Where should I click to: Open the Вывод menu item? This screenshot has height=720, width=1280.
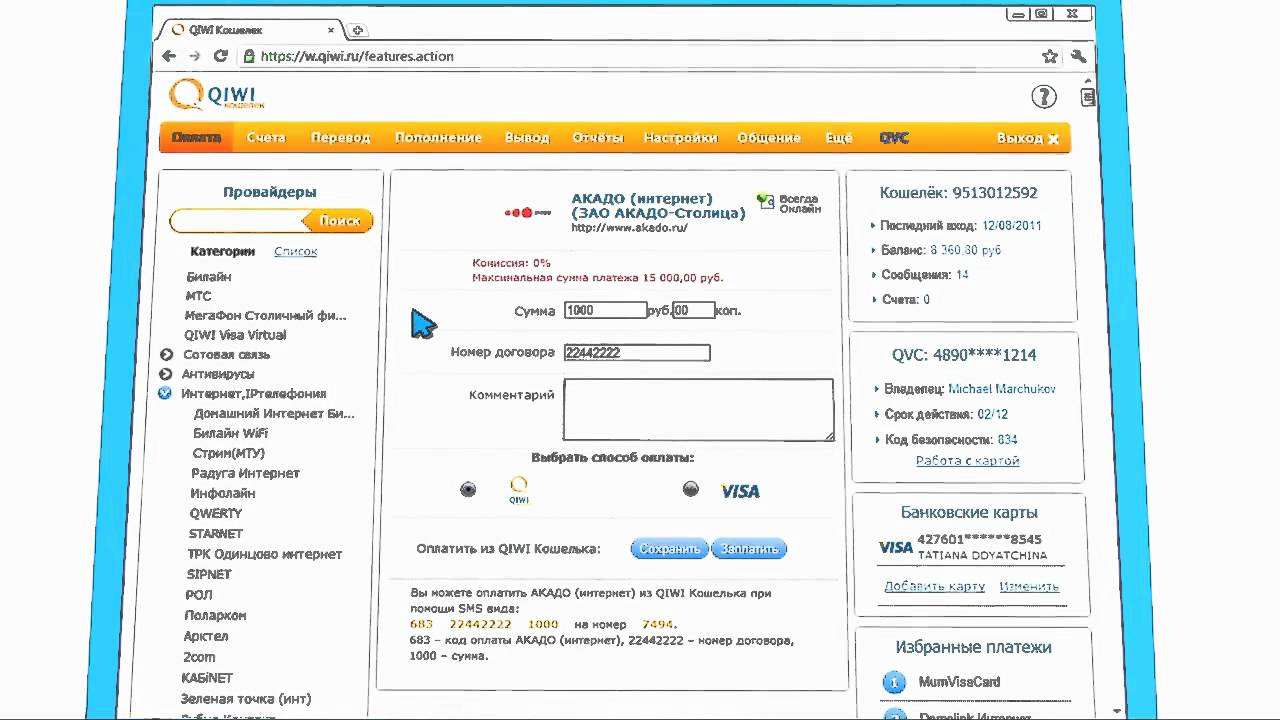tap(527, 138)
